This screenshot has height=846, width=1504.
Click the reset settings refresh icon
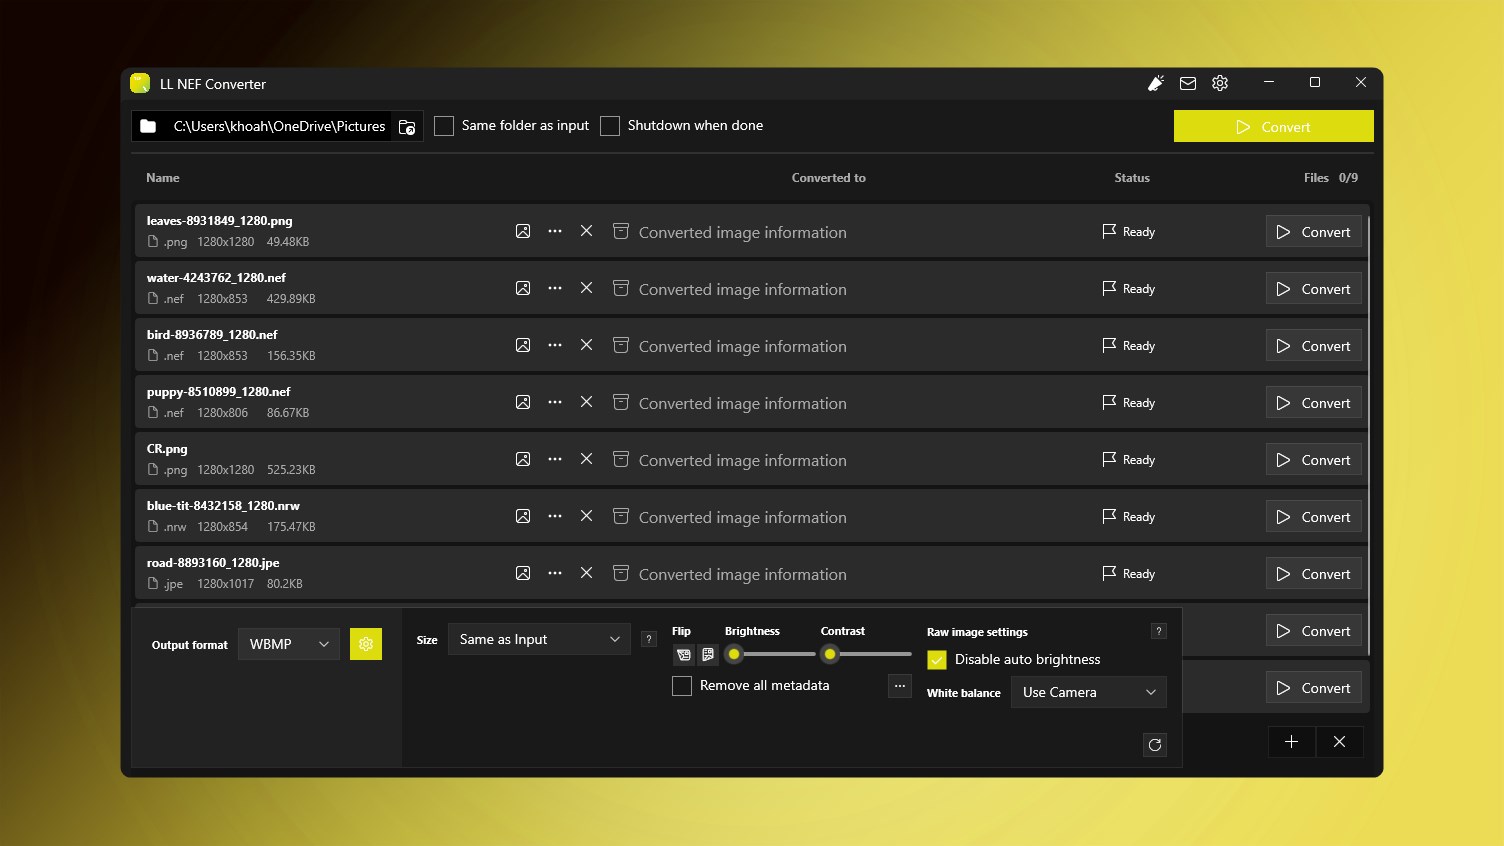(1155, 745)
